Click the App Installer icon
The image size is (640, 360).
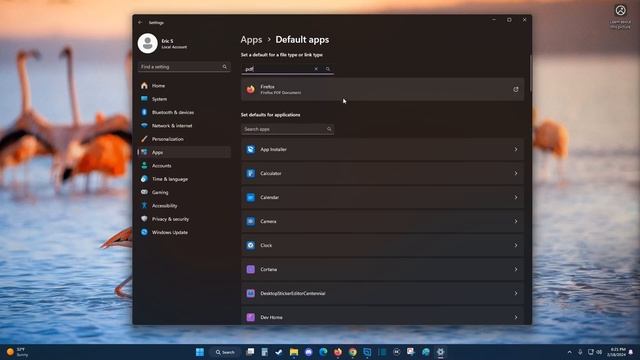(251, 149)
